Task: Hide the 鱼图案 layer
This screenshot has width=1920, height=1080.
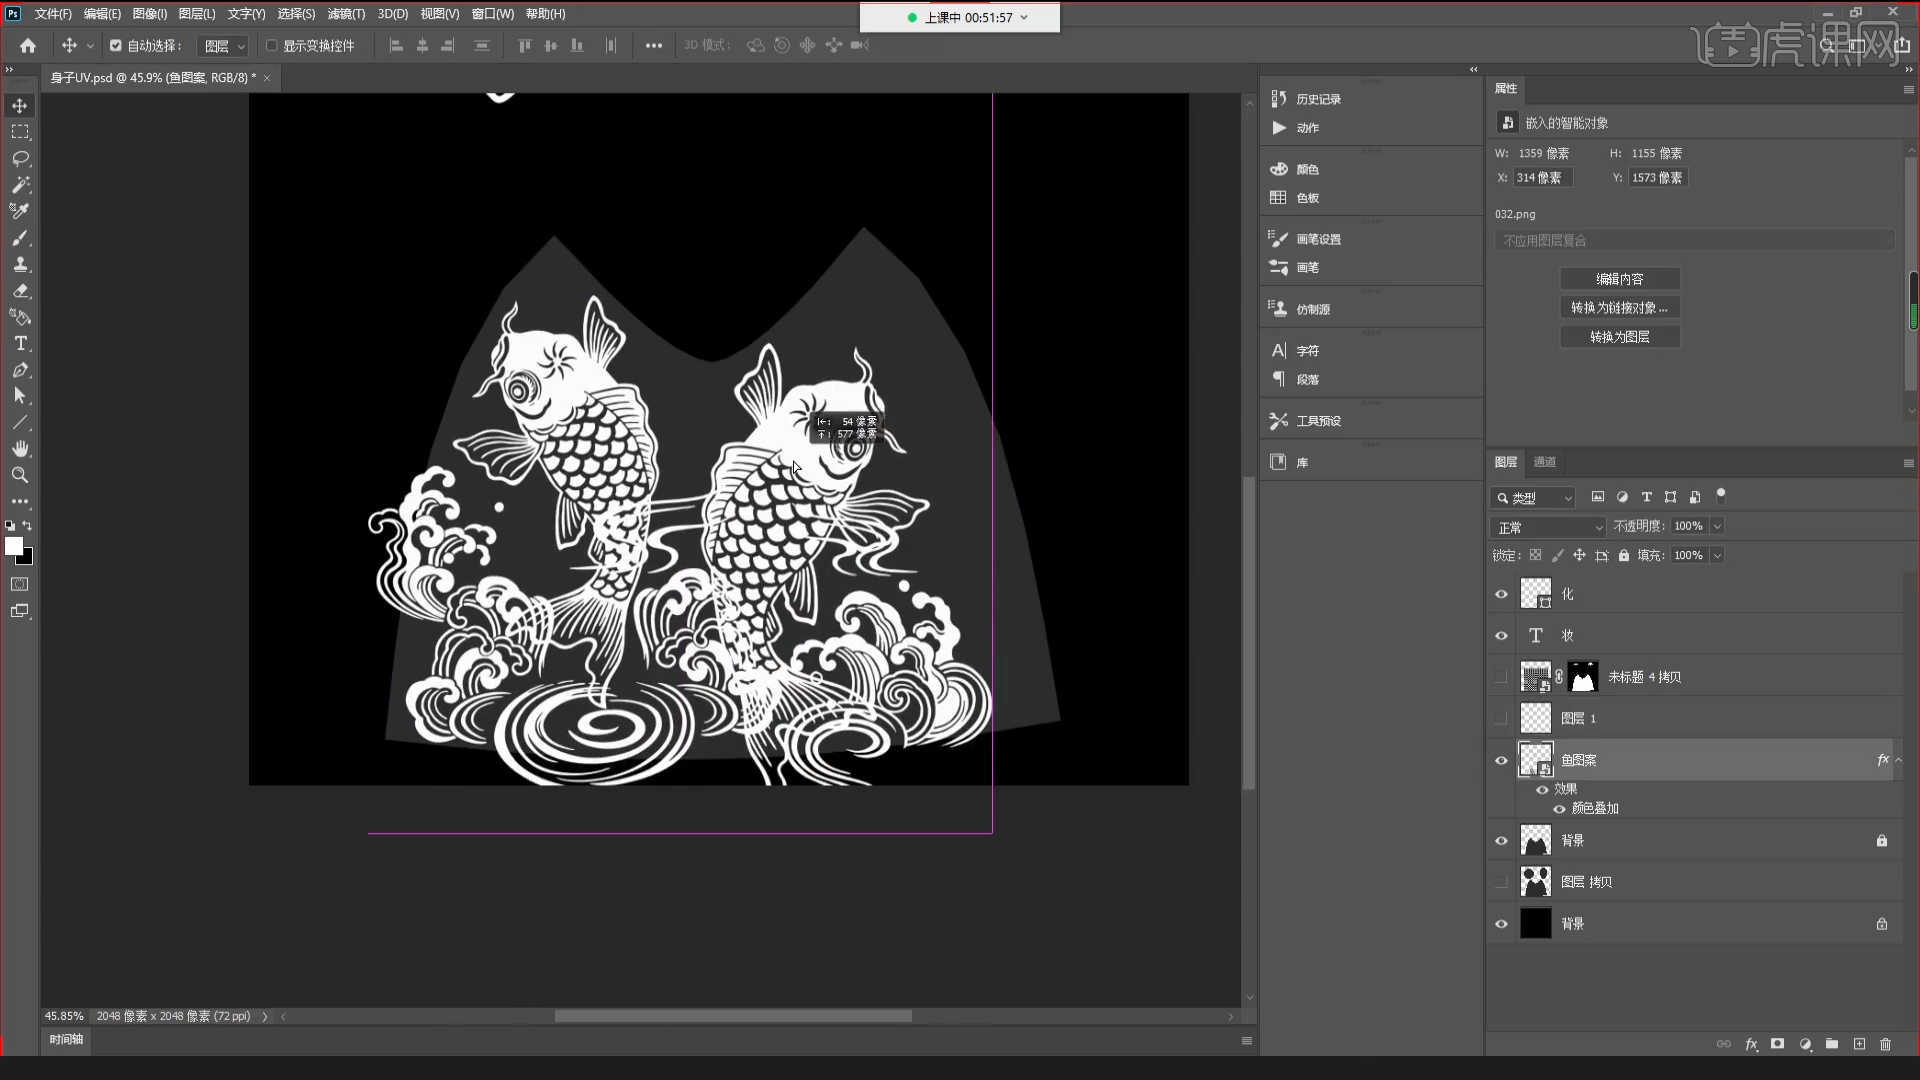Action: (1501, 761)
